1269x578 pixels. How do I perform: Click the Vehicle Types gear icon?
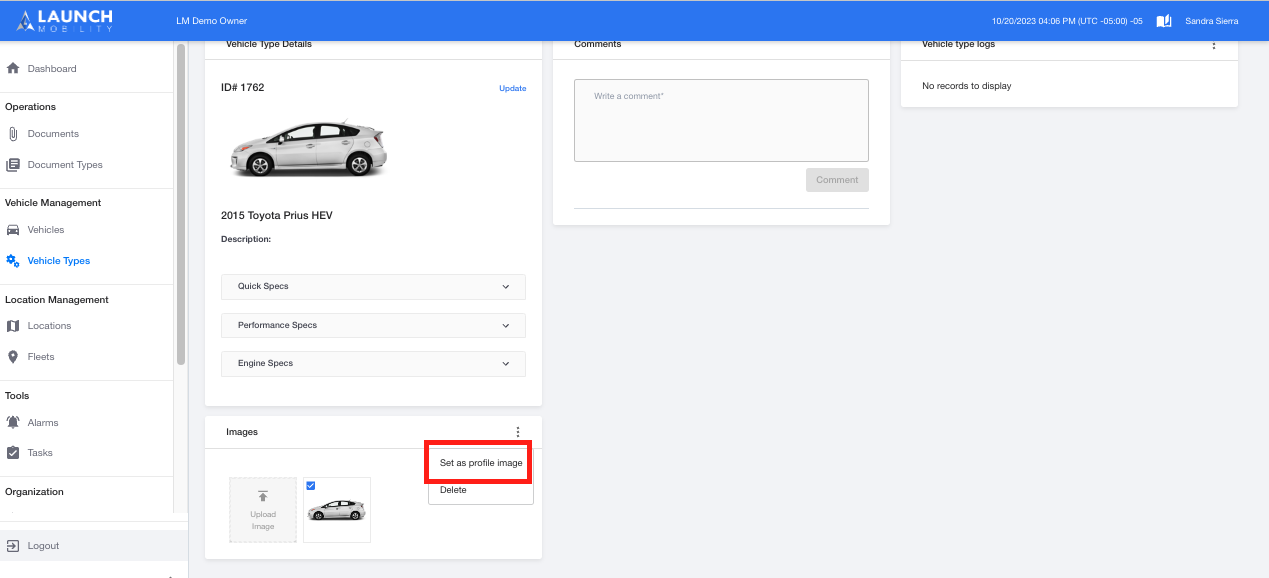point(13,261)
